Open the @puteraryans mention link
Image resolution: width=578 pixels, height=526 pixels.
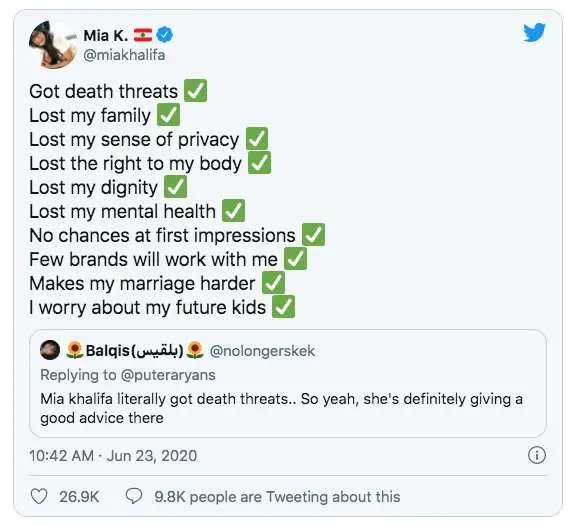tap(168, 375)
